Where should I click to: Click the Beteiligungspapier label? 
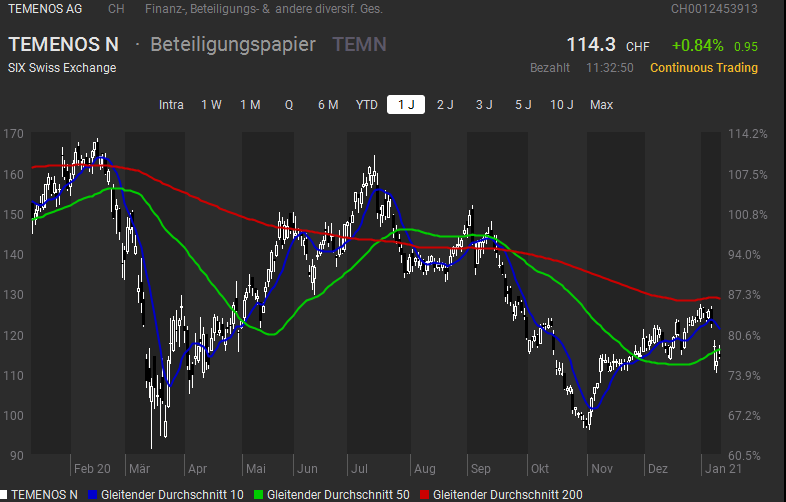click(233, 45)
